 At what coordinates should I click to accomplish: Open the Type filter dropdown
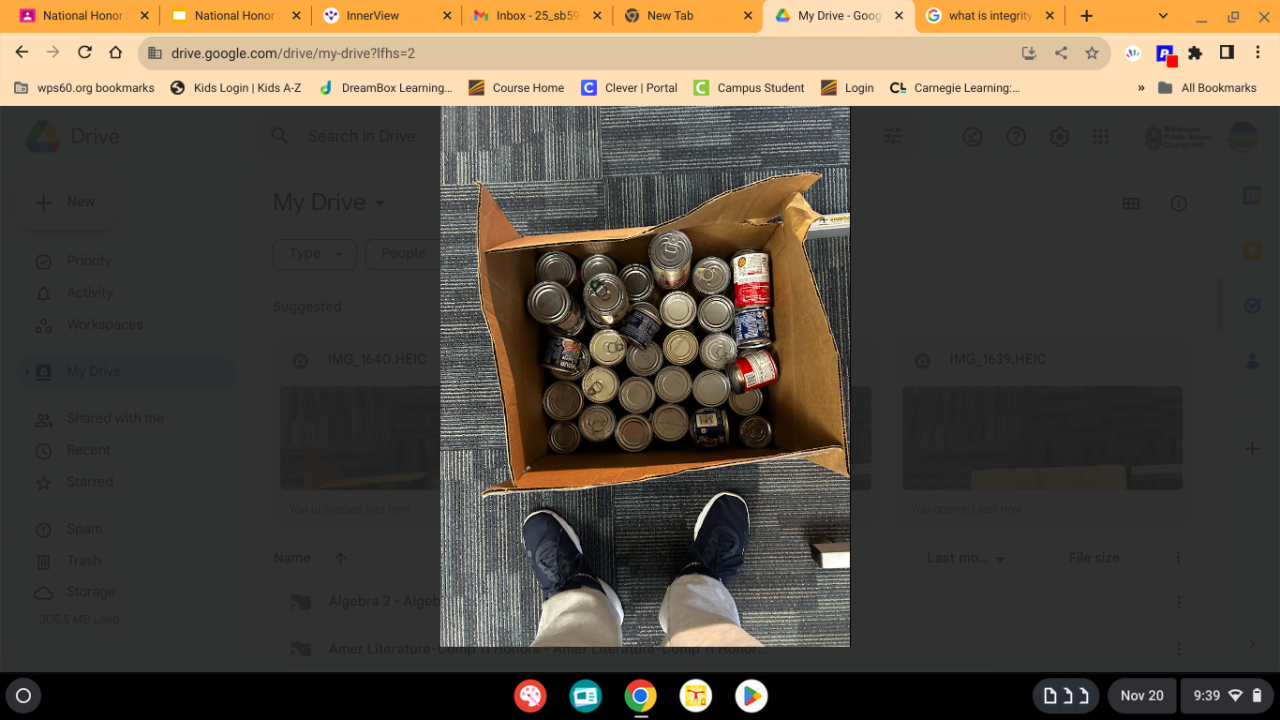[314, 254]
